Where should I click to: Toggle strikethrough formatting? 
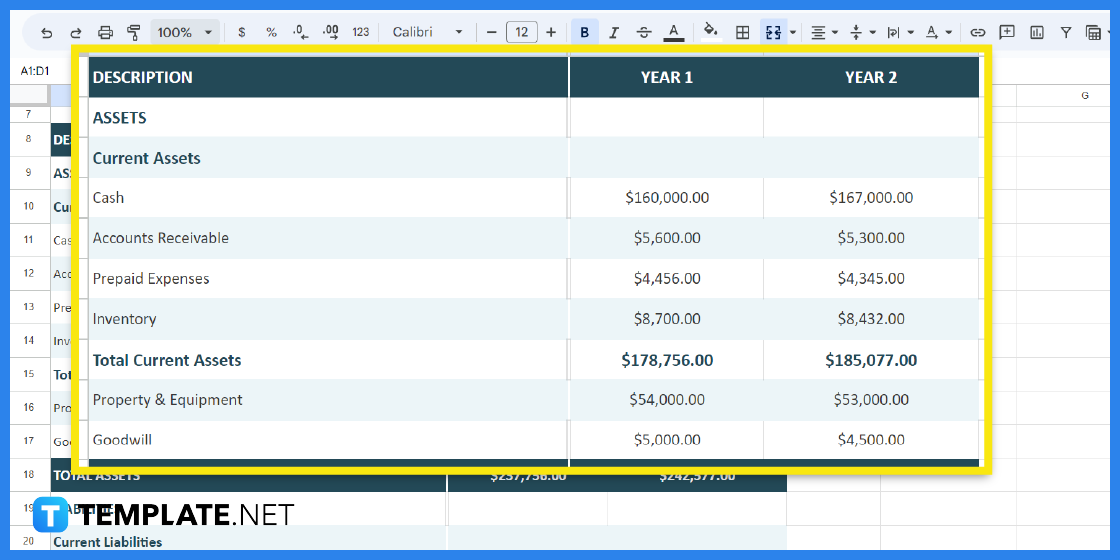644,32
